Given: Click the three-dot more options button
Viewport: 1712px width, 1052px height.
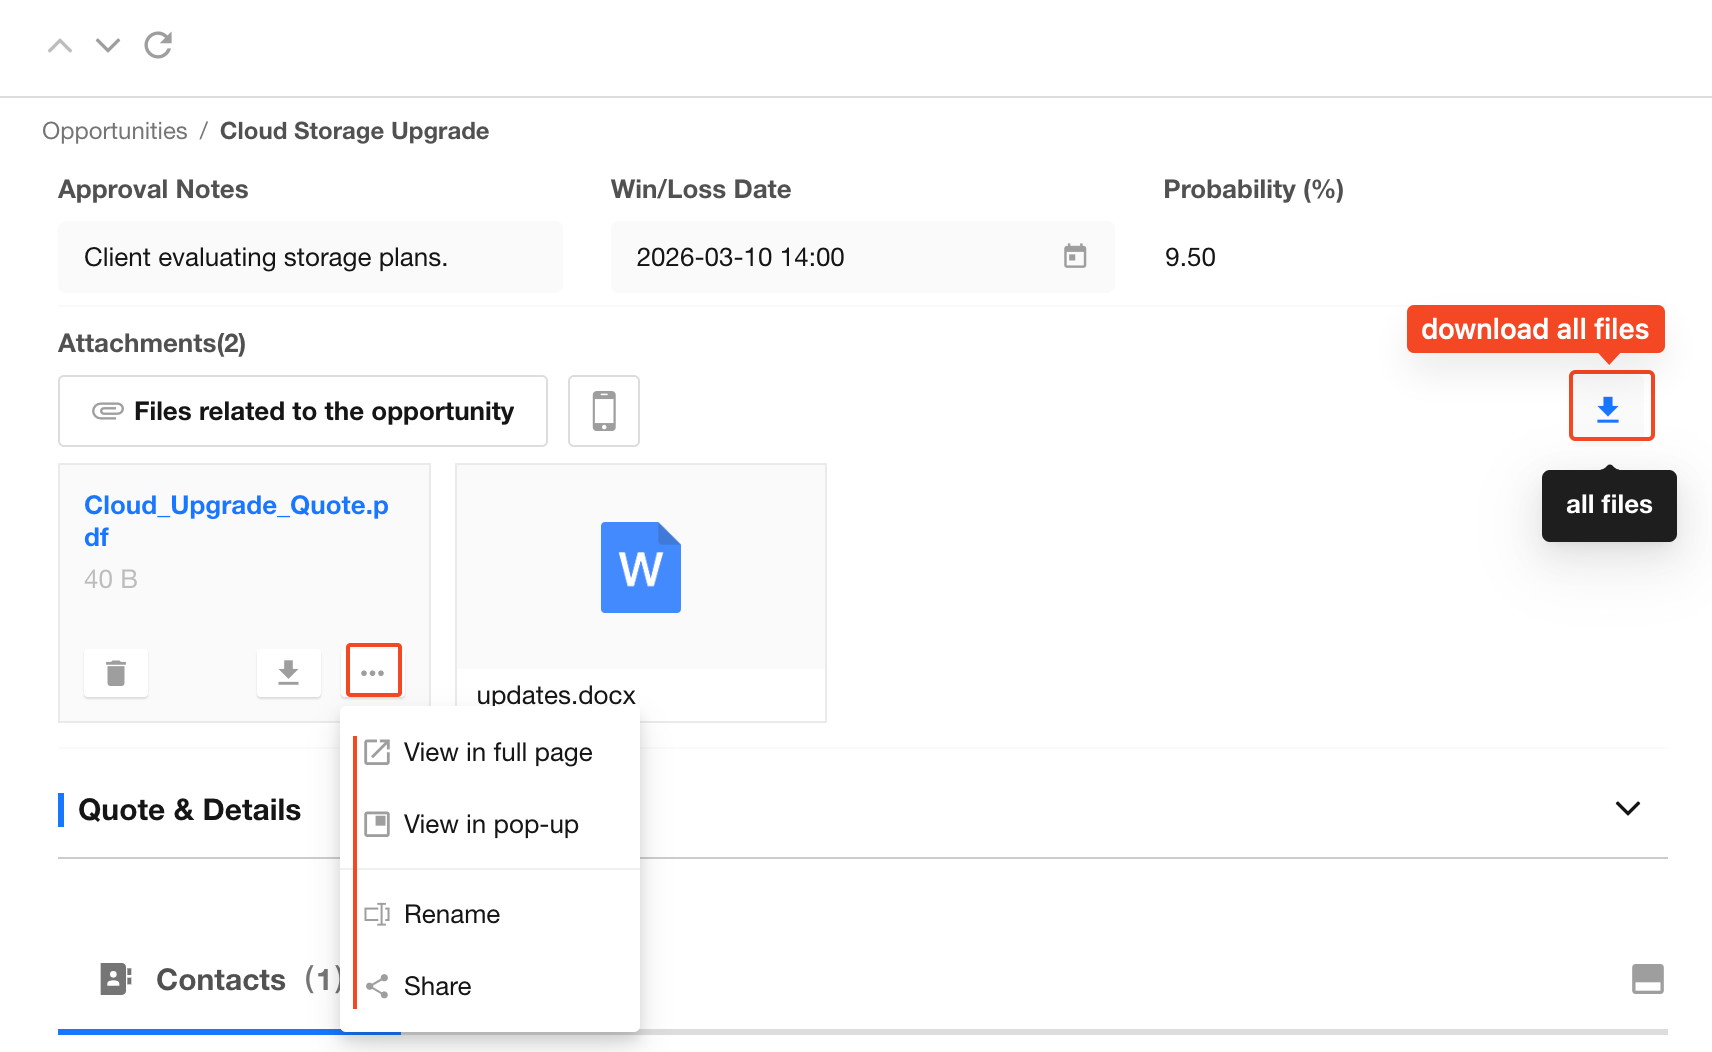Looking at the screenshot, I should click(x=373, y=671).
